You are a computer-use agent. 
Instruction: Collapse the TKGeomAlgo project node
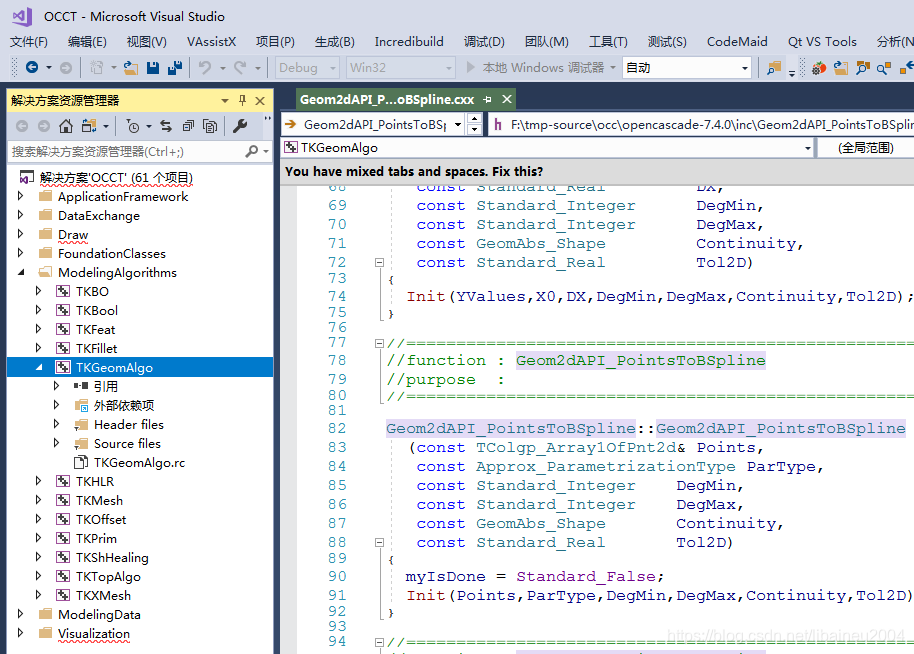[x=40, y=367]
